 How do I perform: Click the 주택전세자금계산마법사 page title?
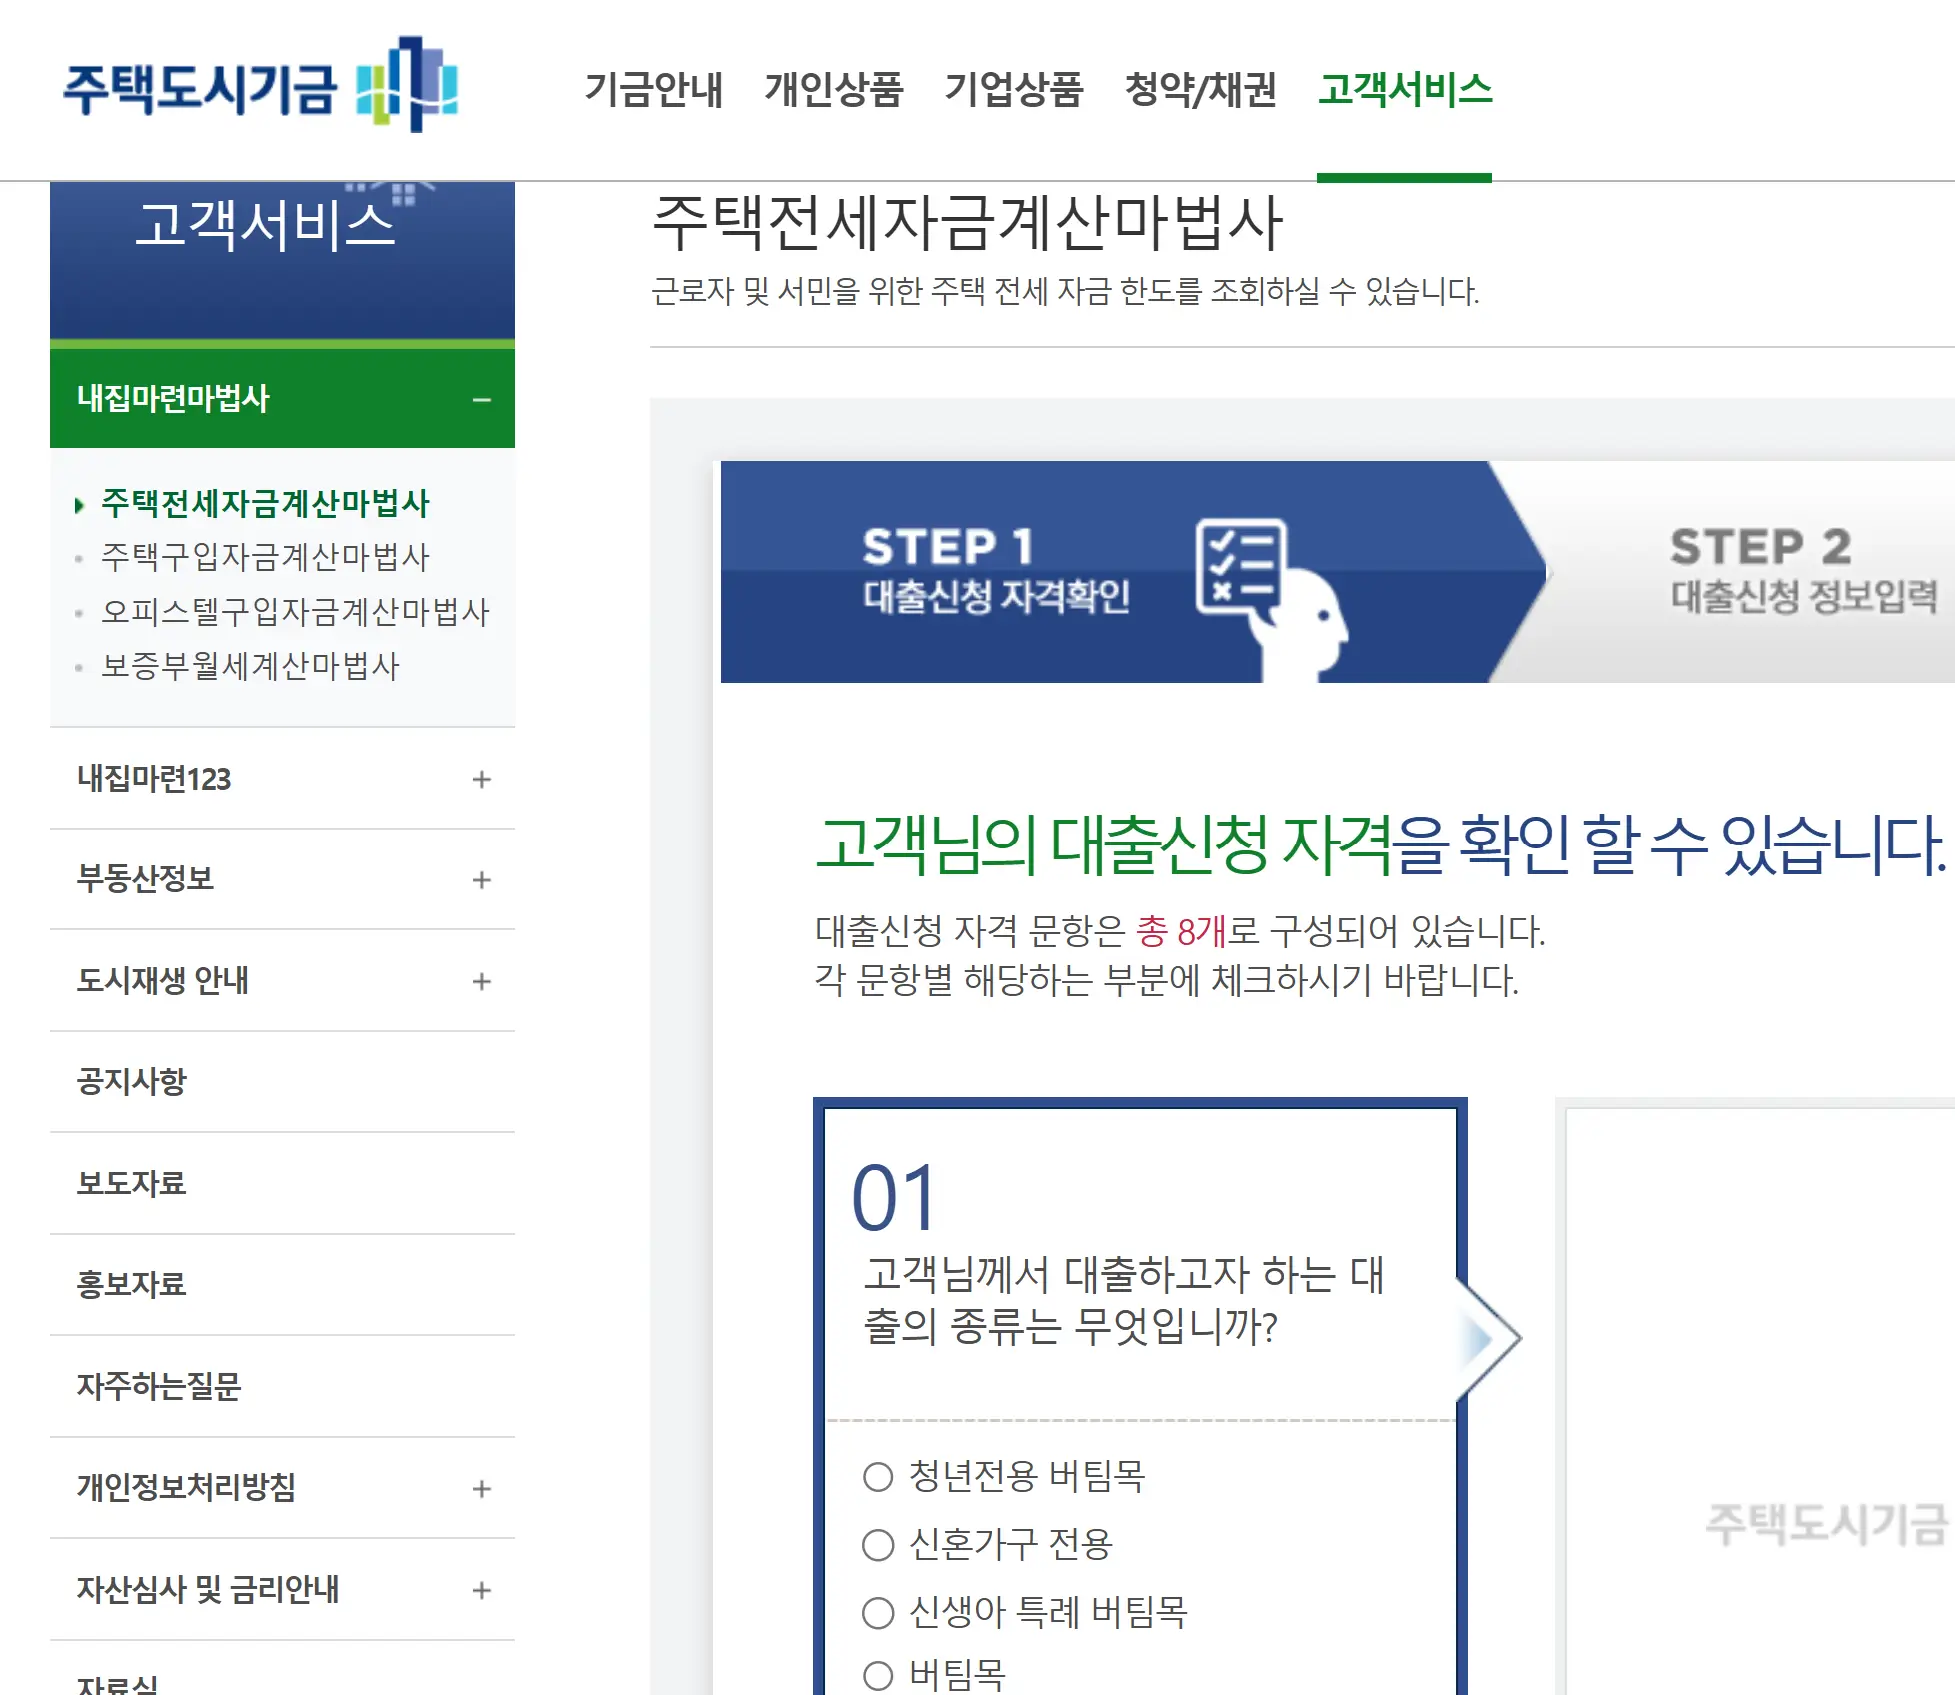967,222
